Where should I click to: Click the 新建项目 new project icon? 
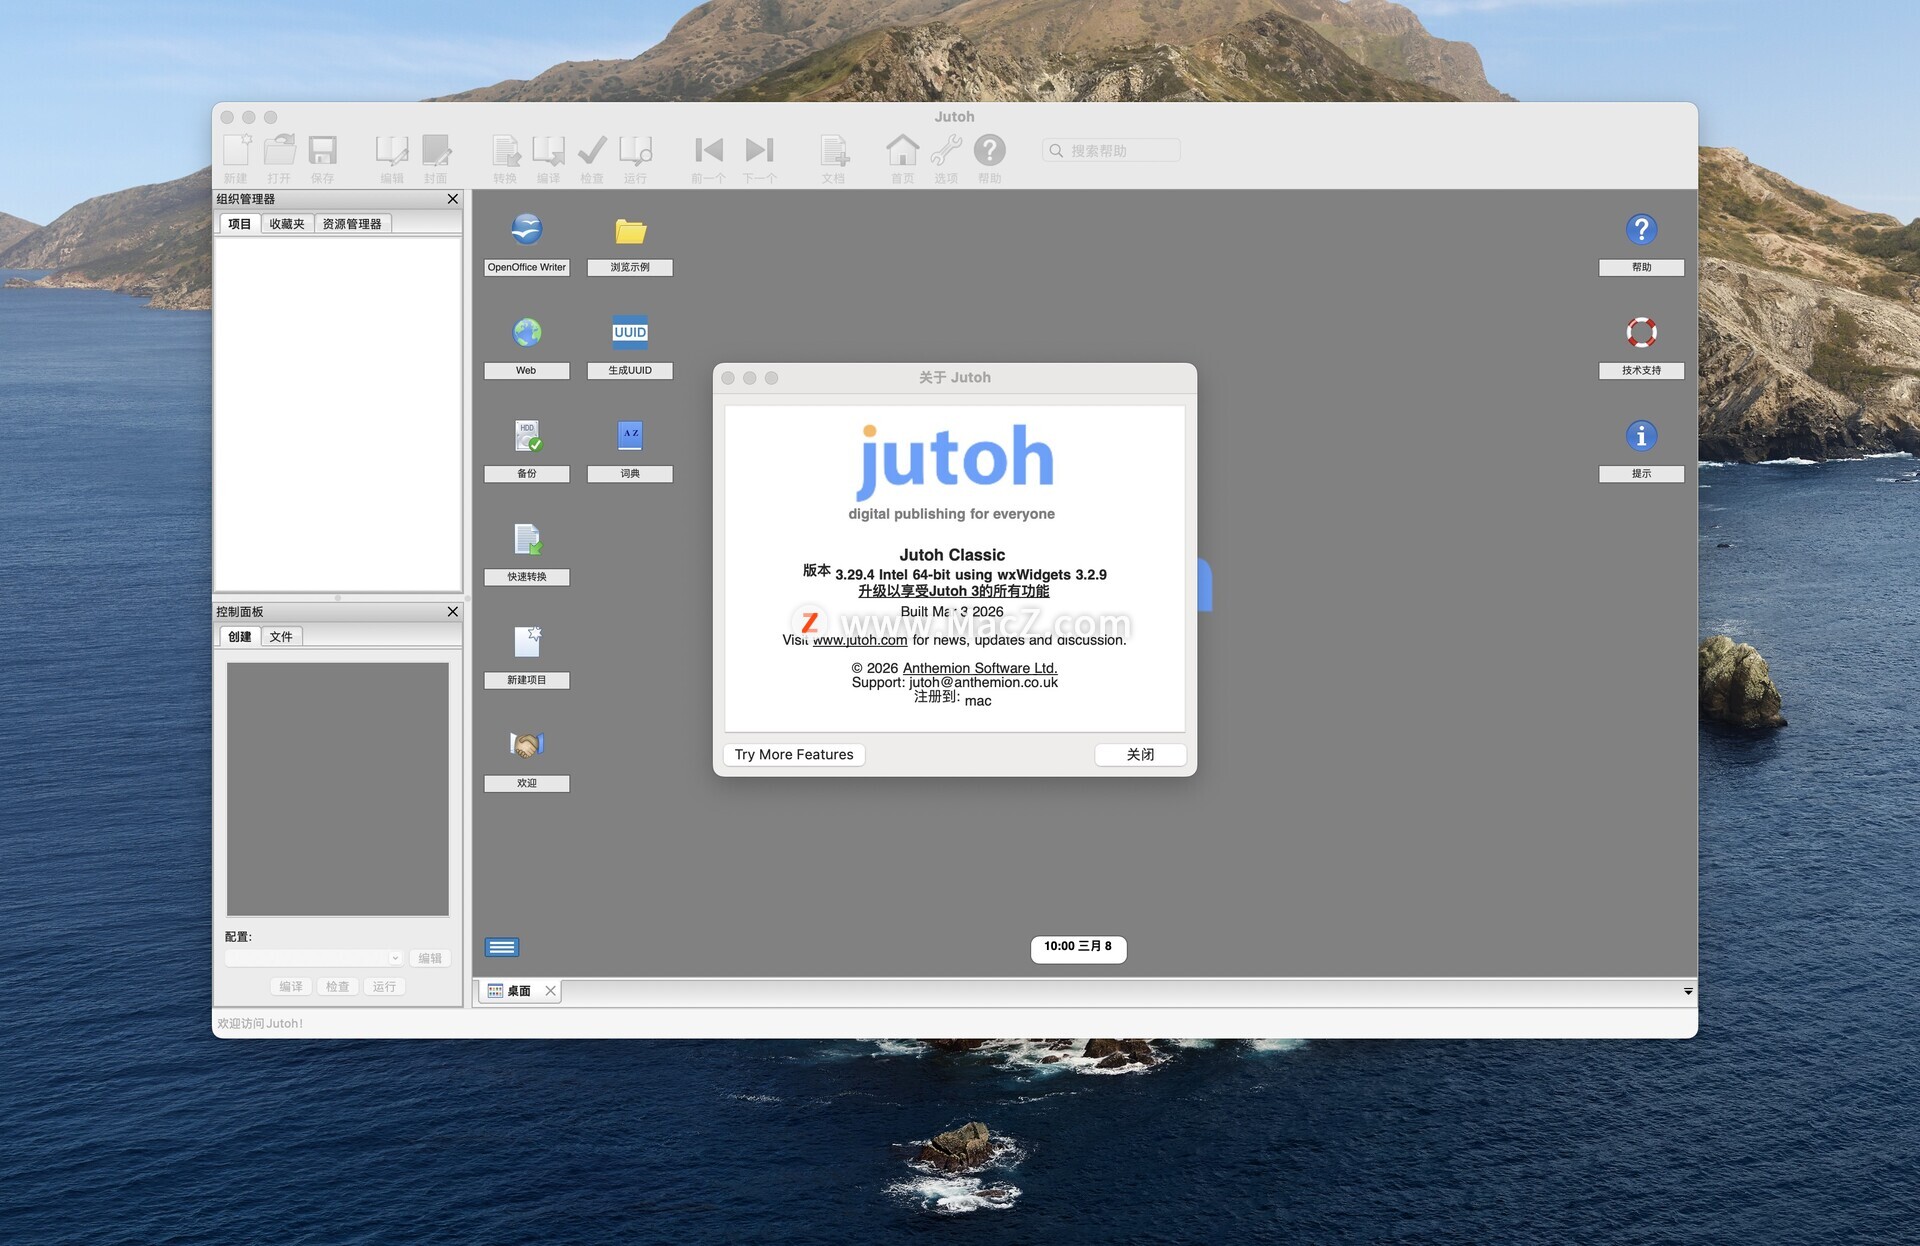point(527,642)
